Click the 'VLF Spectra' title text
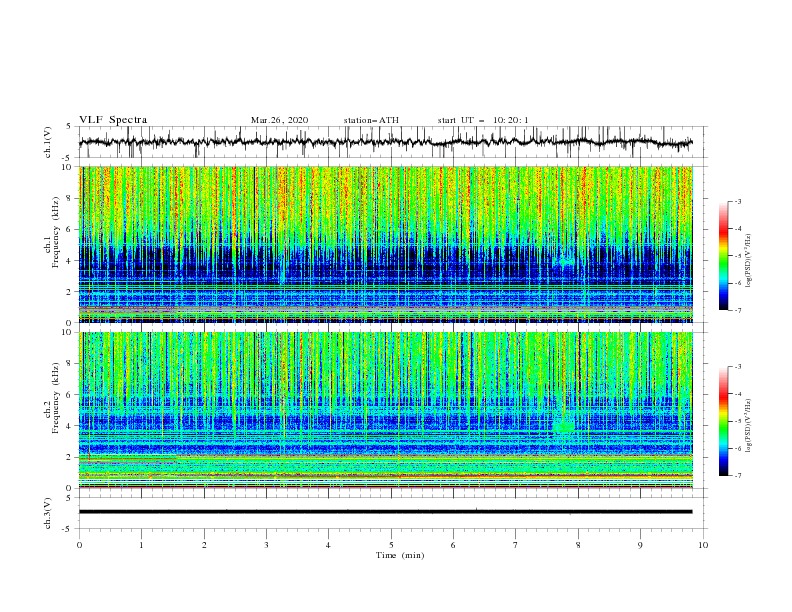This screenshot has height=612, width=792. (x=113, y=120)
